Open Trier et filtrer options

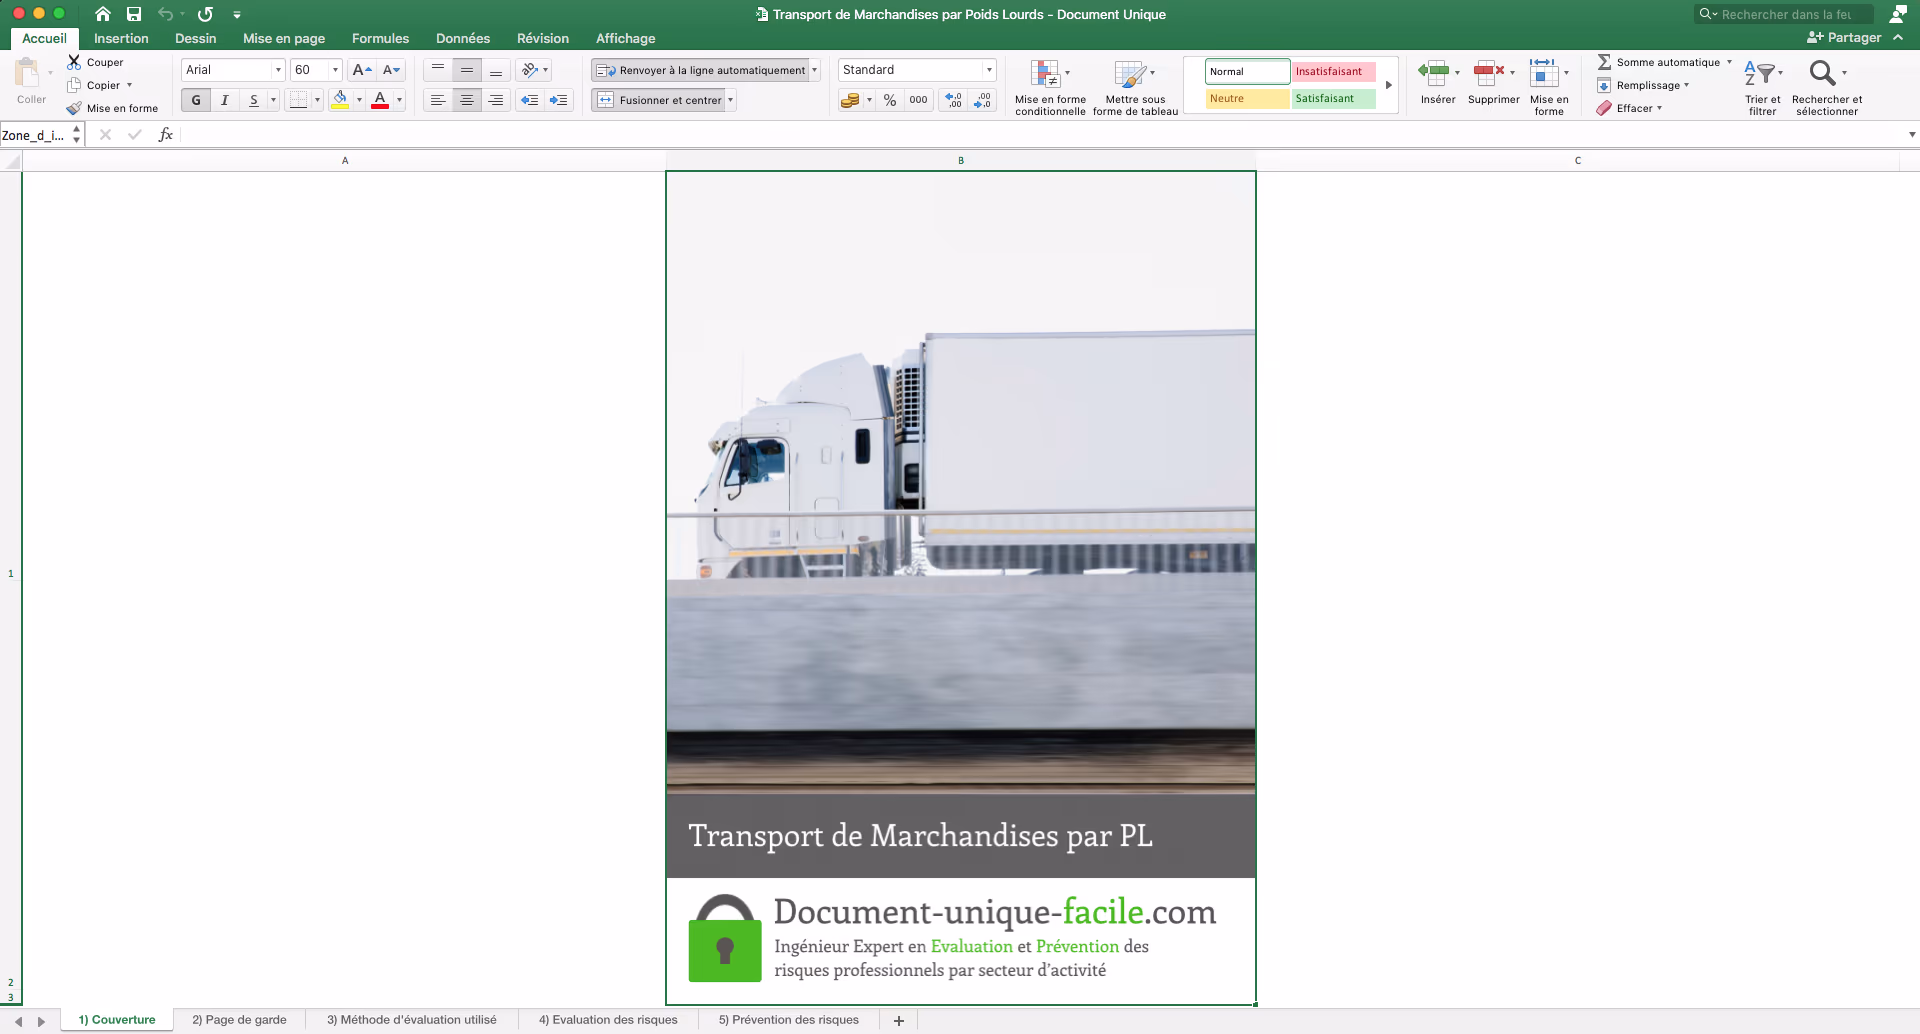1763,87
